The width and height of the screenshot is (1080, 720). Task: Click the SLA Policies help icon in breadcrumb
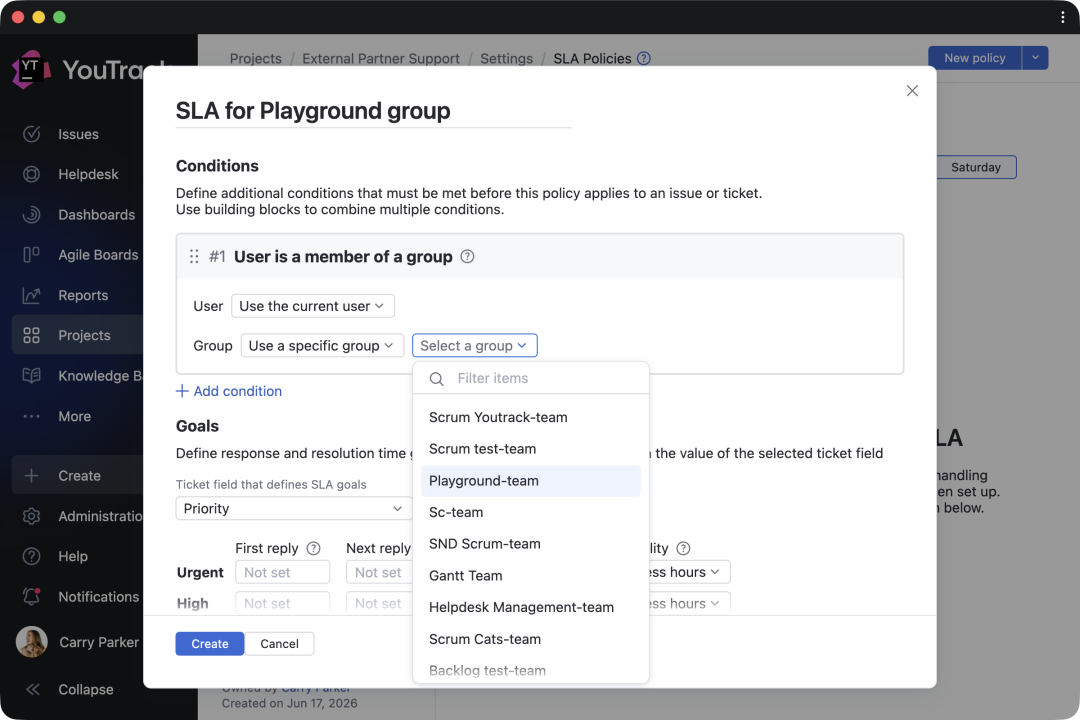[x=643, y=59]
